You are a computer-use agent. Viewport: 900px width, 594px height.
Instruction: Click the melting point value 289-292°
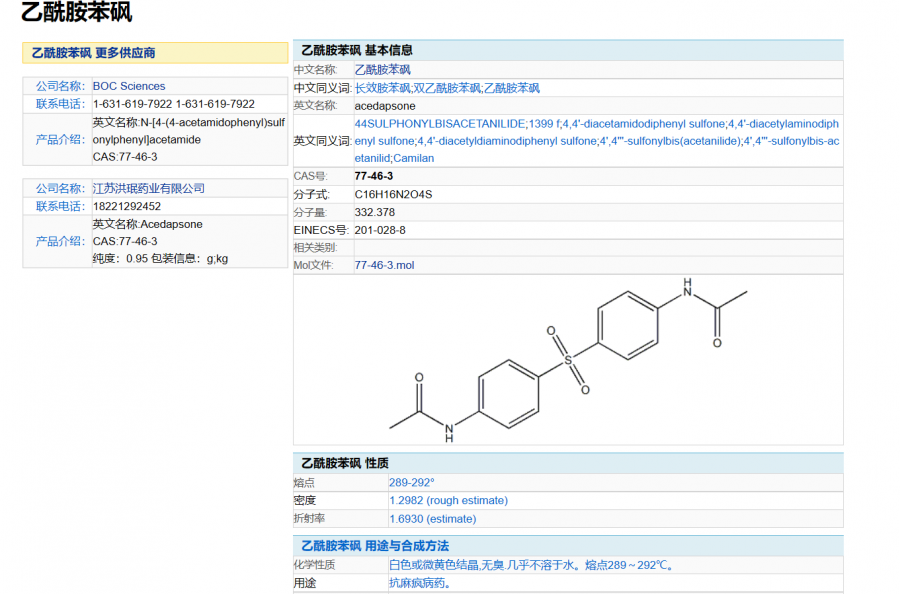[x=412, y=482]
